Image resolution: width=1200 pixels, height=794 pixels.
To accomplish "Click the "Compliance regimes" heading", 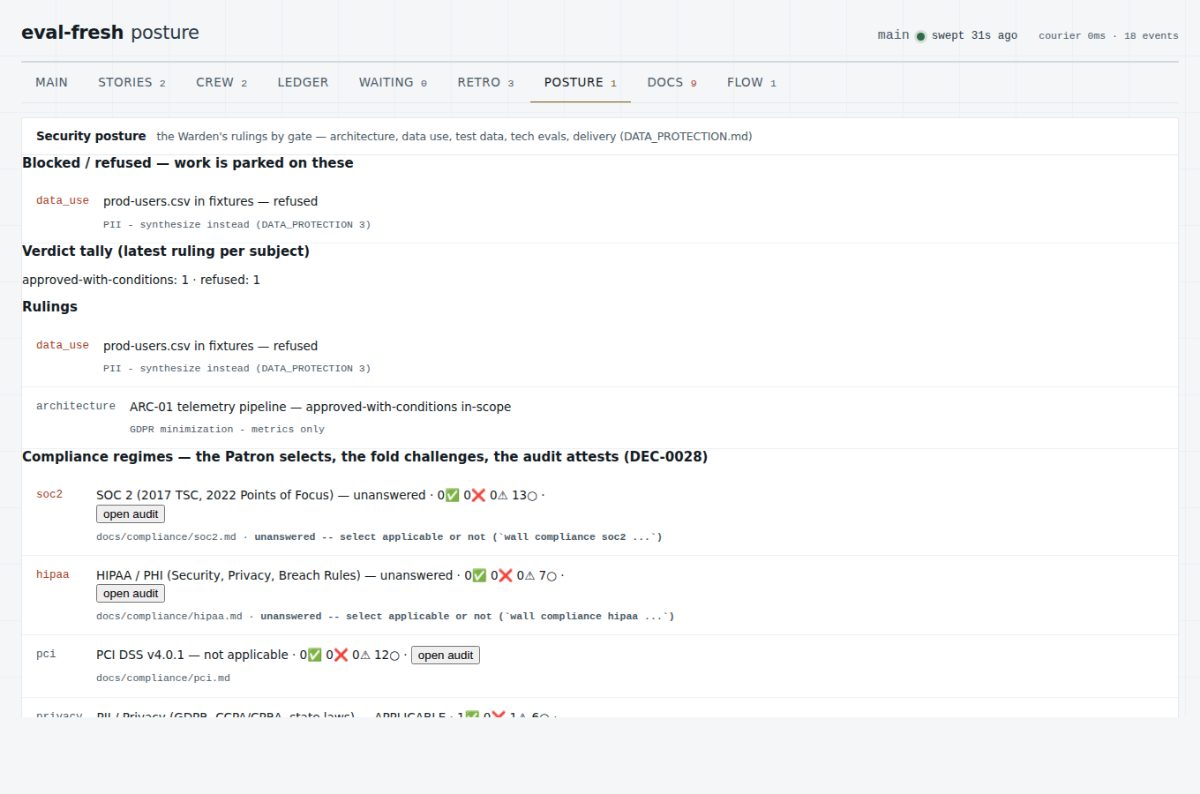I will tap(365, 457).
